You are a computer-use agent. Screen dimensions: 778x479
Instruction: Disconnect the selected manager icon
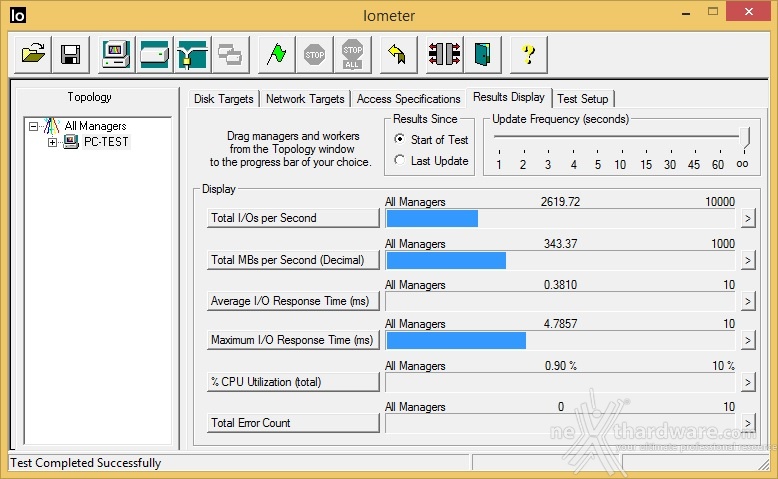coord(445,54)
